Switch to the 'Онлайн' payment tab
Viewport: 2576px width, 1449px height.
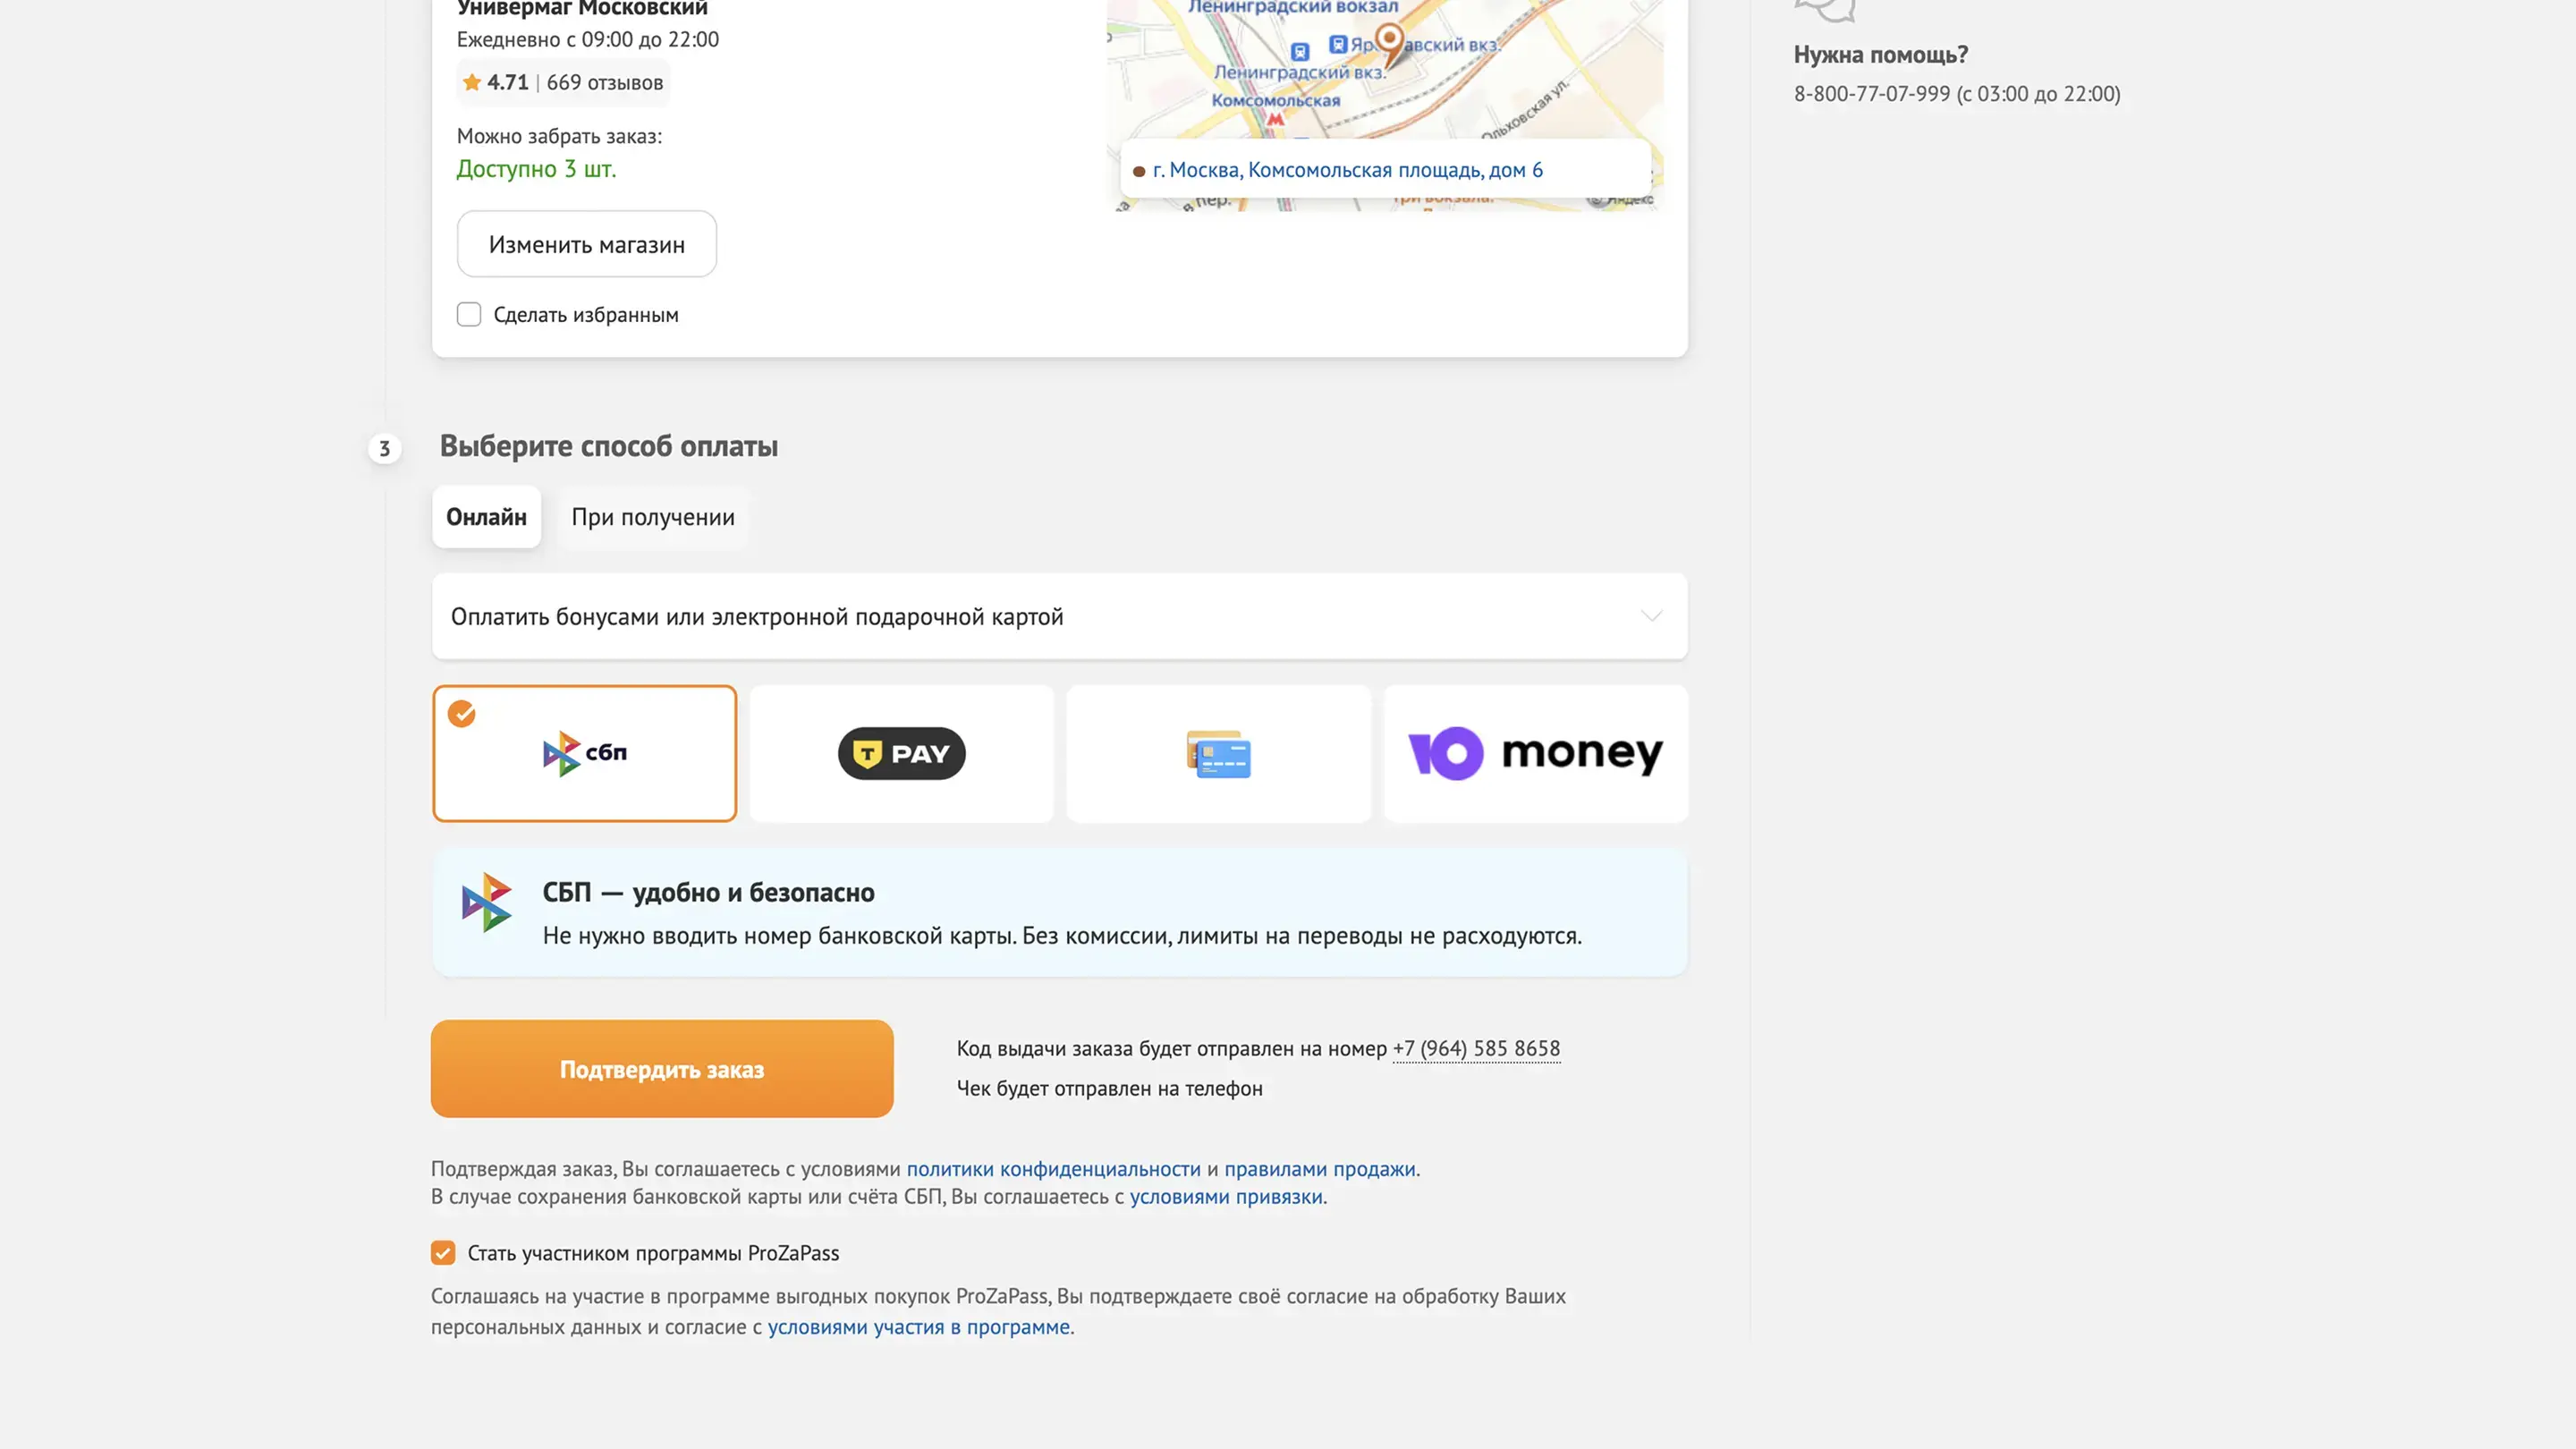pyautogui.click(x=486, y=517)
